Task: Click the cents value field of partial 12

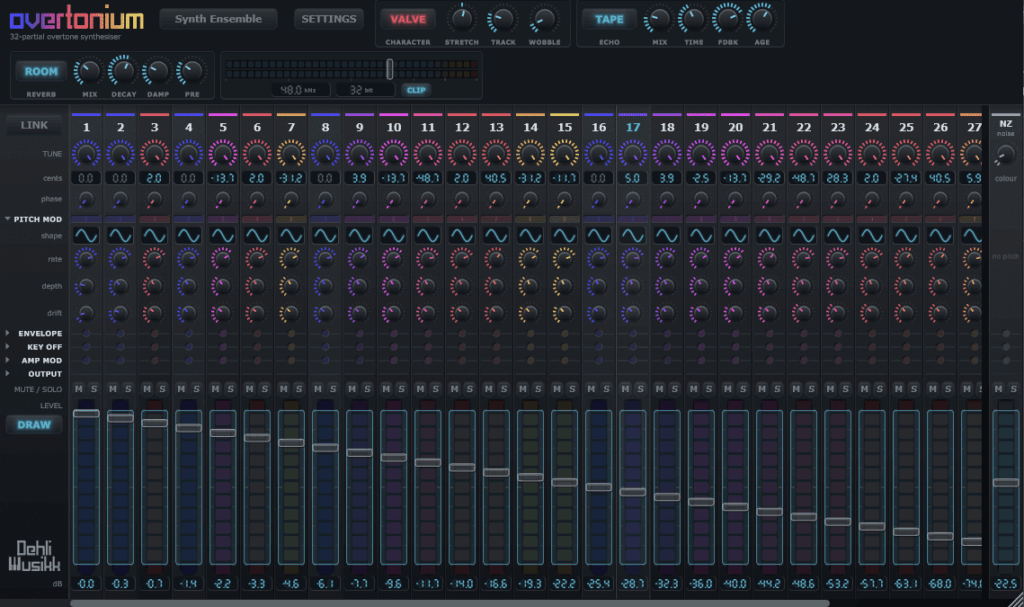Action: click(x=462, y=178)
